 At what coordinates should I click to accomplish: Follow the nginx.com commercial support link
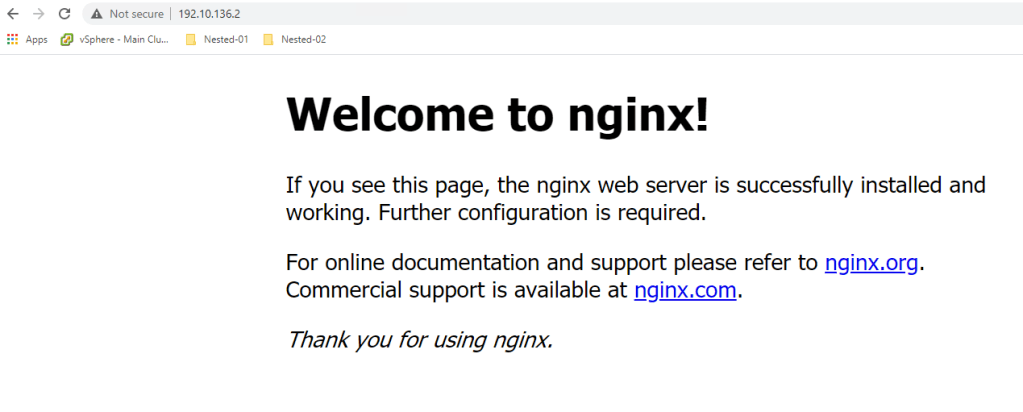686,290
